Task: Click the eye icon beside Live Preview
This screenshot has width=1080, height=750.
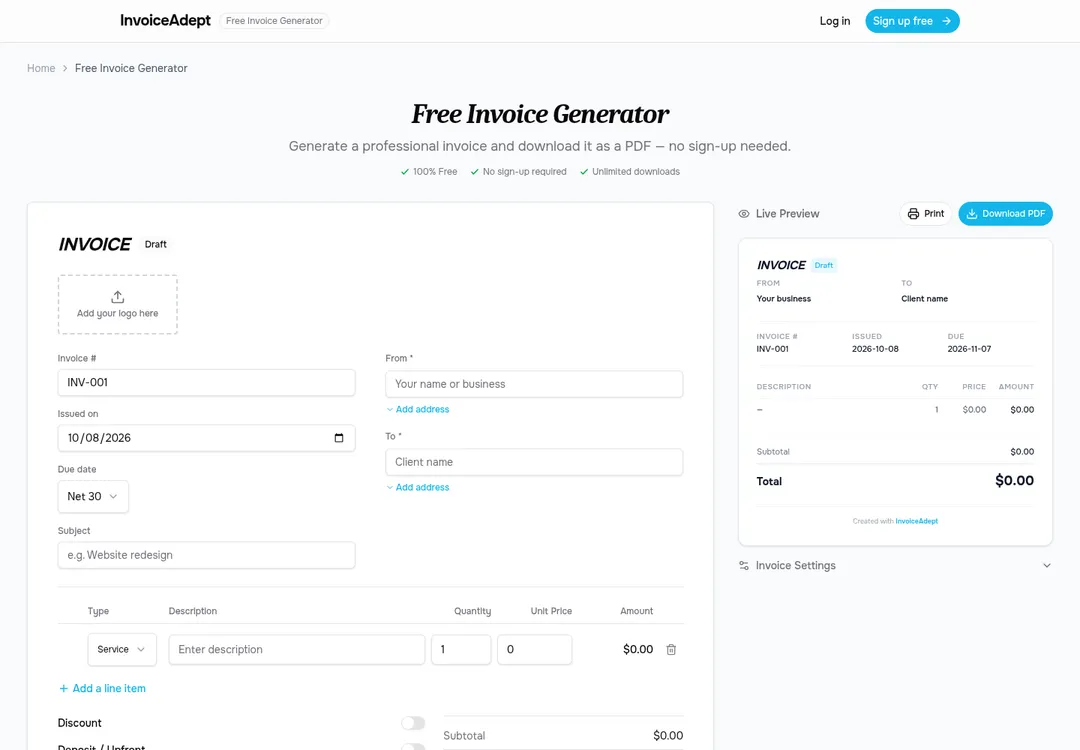Action: click(744, 213)
